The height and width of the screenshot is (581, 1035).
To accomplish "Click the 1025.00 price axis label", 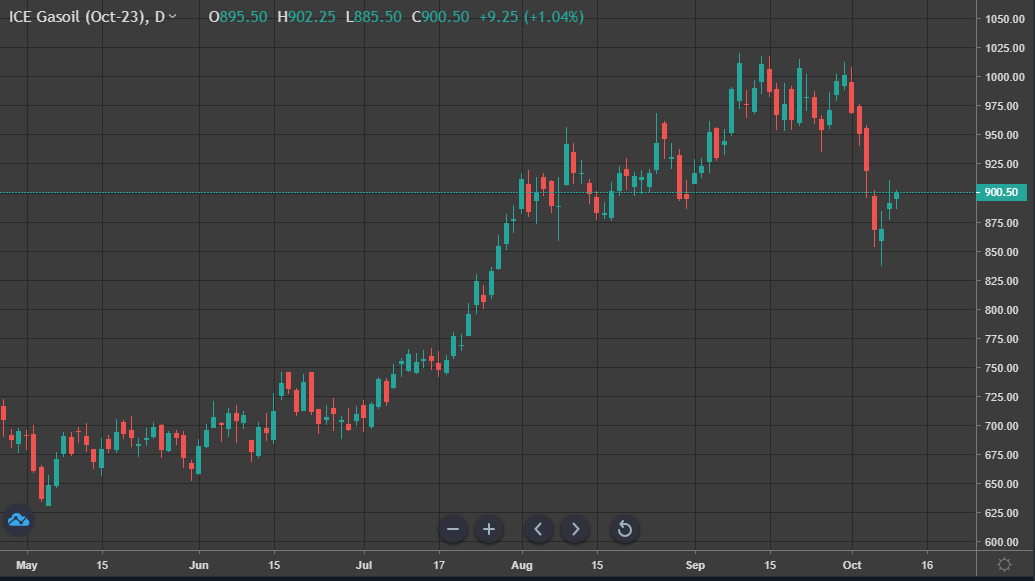I will 1005,48.
